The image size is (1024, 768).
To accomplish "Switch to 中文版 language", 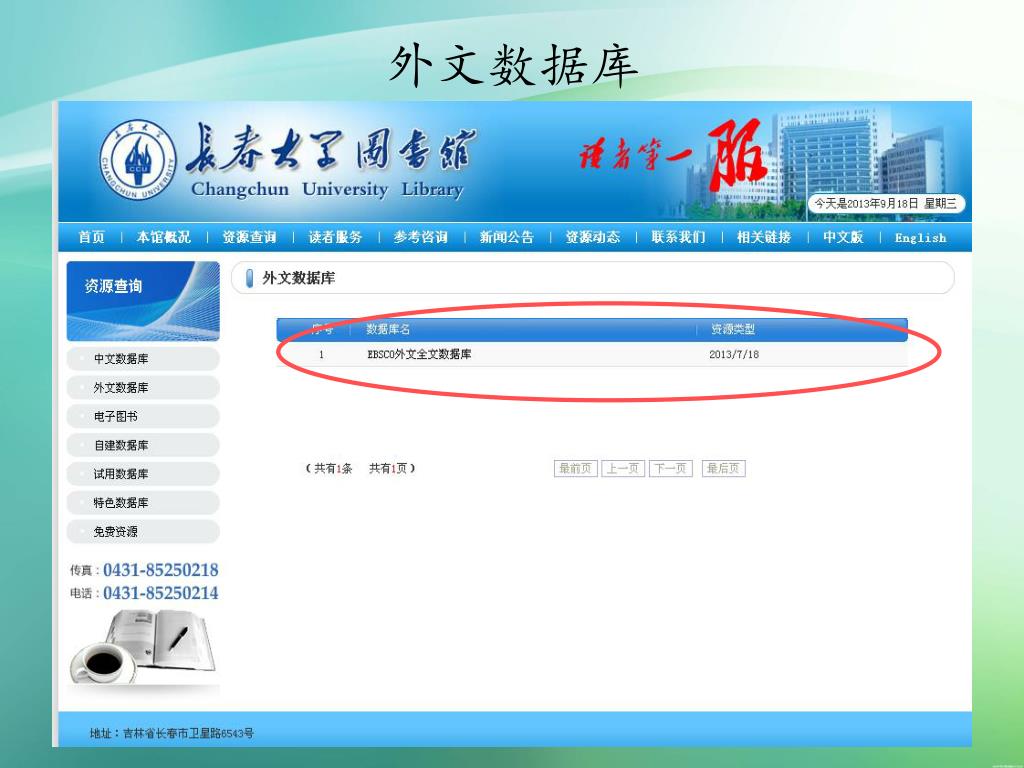I will (843, 237).
